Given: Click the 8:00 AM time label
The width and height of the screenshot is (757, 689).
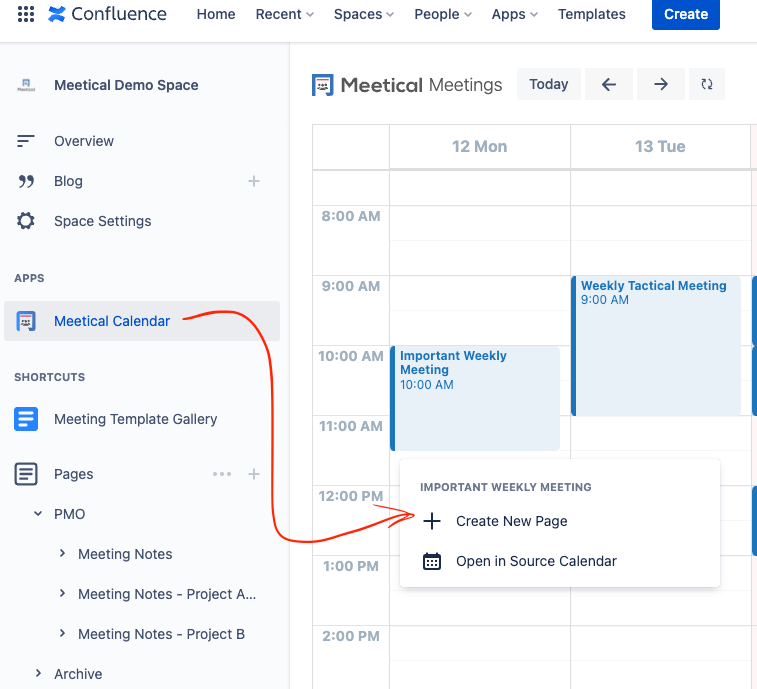Looking at the screenshot, I should click(x=351, y=216).
